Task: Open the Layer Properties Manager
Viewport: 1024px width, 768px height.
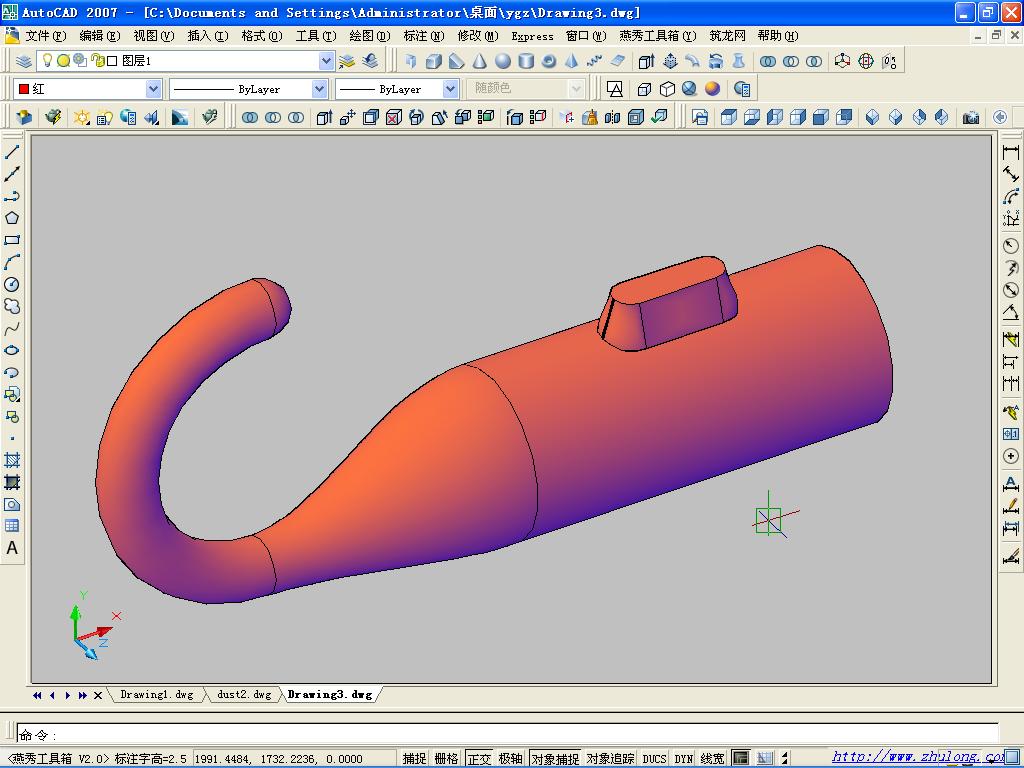Action: tap(24, 61)
